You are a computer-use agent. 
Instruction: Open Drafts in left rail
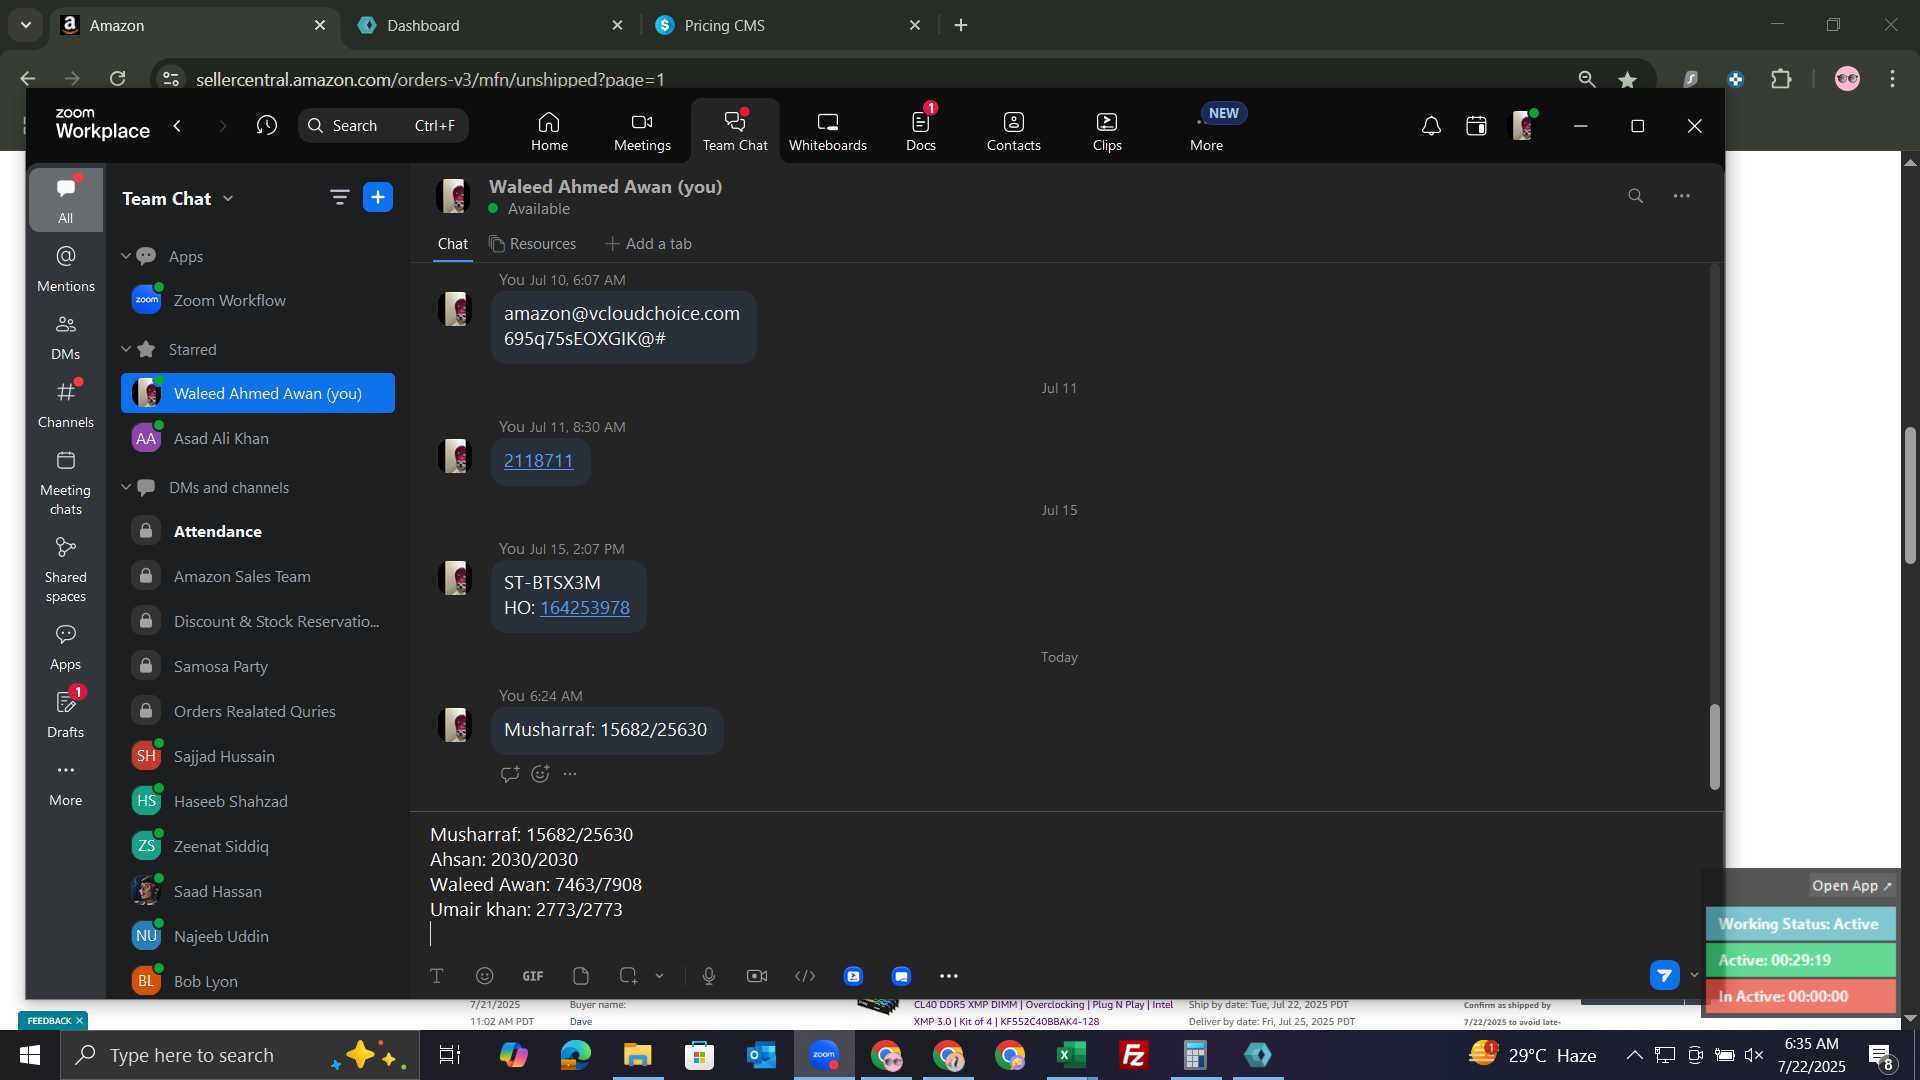point(66,715)
